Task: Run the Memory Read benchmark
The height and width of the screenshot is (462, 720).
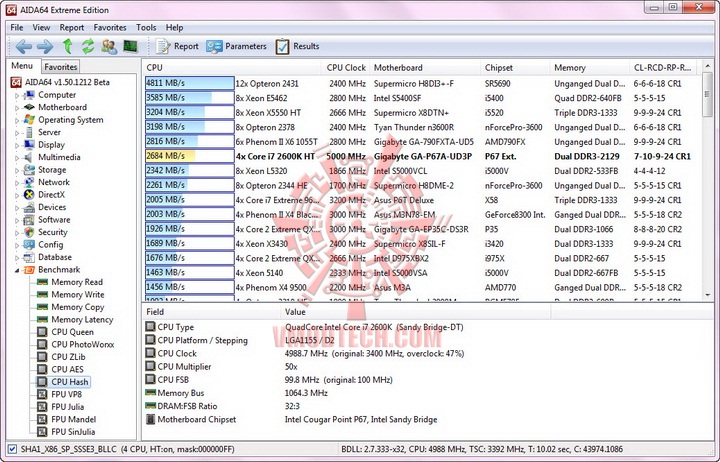Action: point(77,282)
